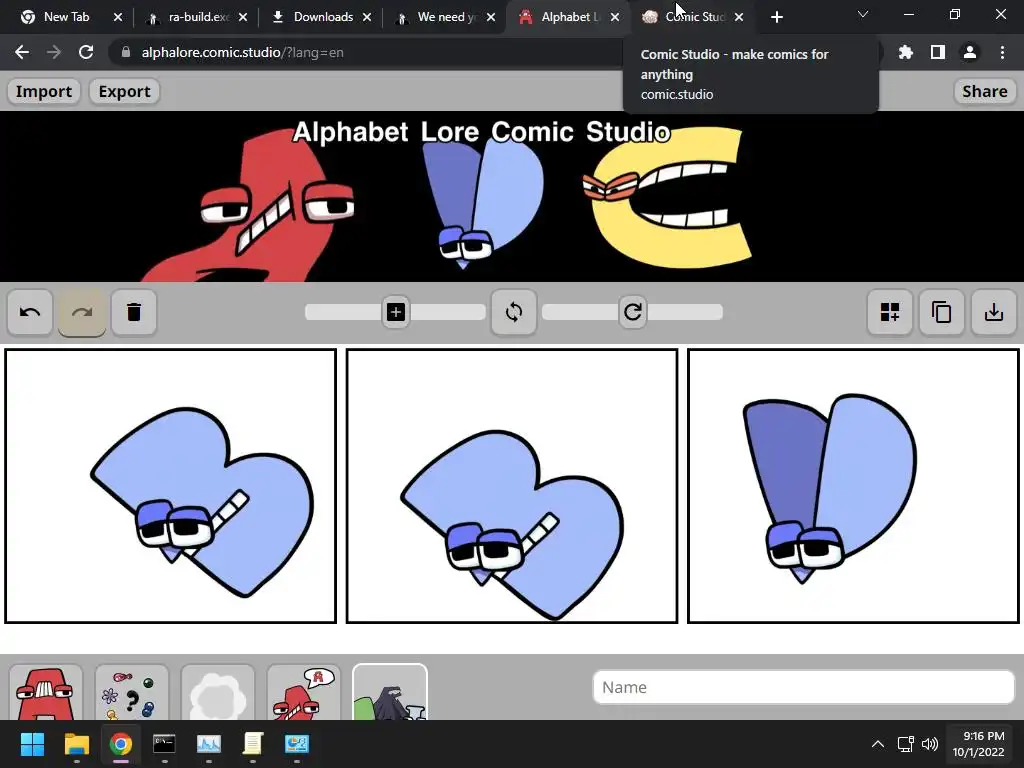Switch to the 'We need y' browser tab
This screenshot has width=1024, height=768.
[447, 17]
